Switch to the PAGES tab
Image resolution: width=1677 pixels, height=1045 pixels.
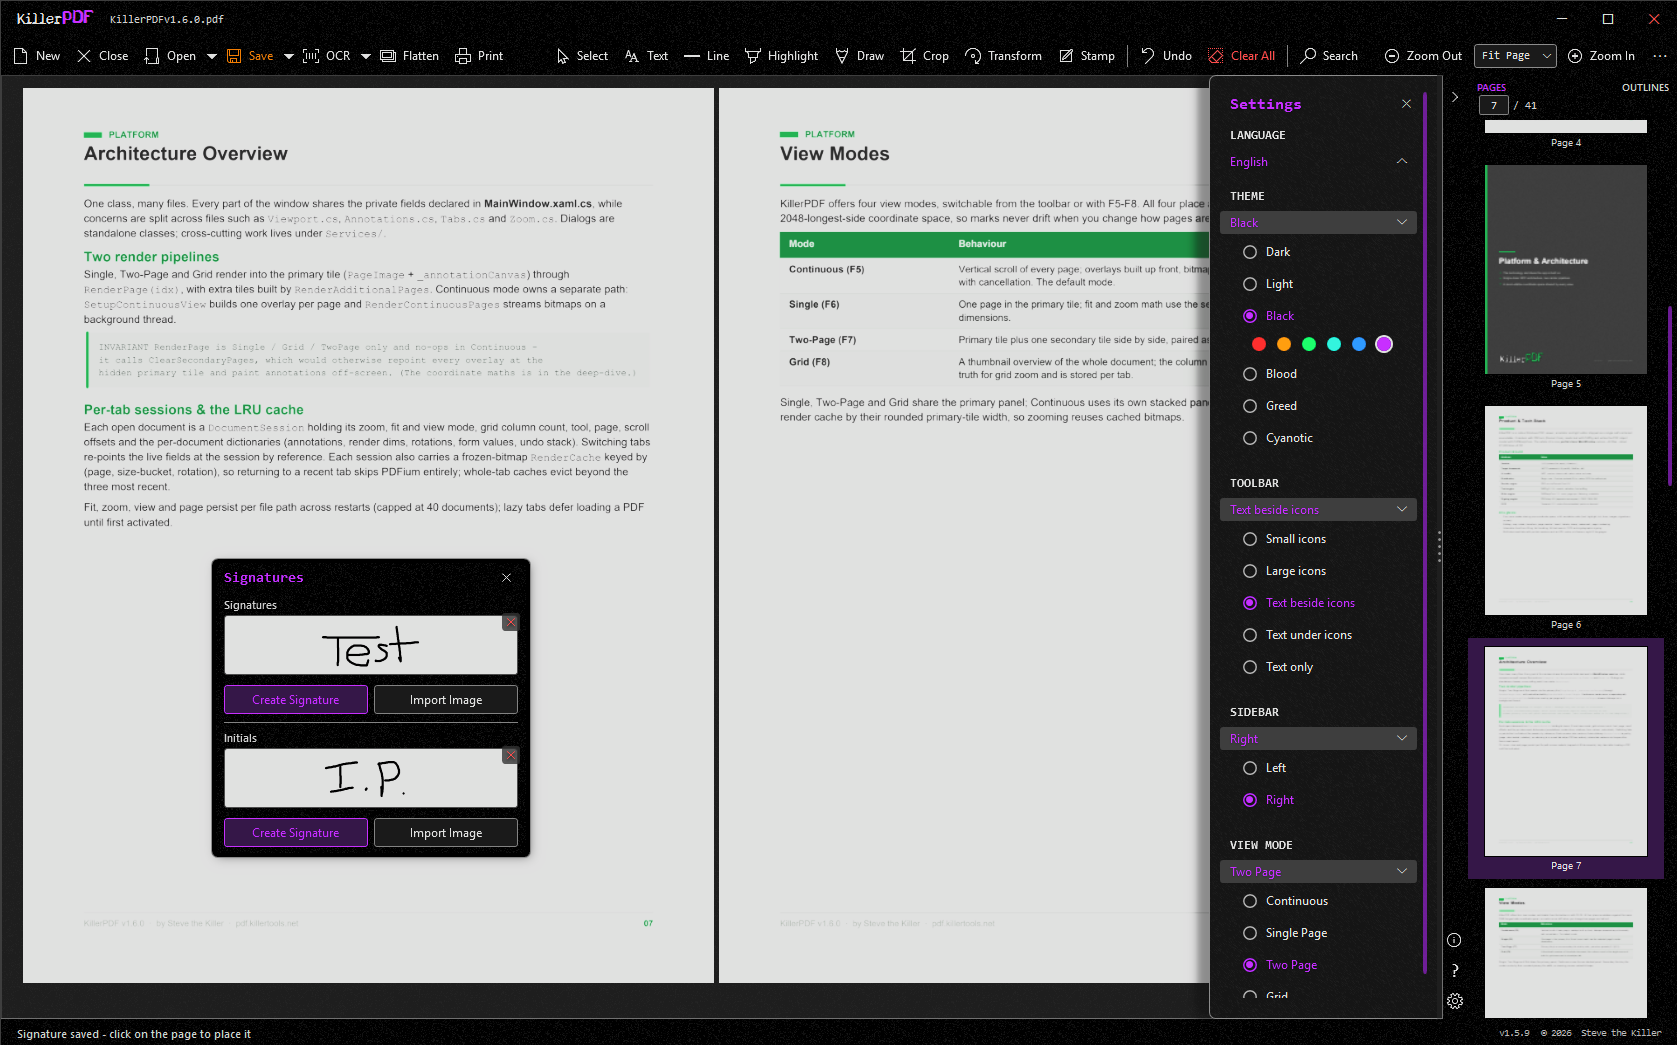point(1491,88)
